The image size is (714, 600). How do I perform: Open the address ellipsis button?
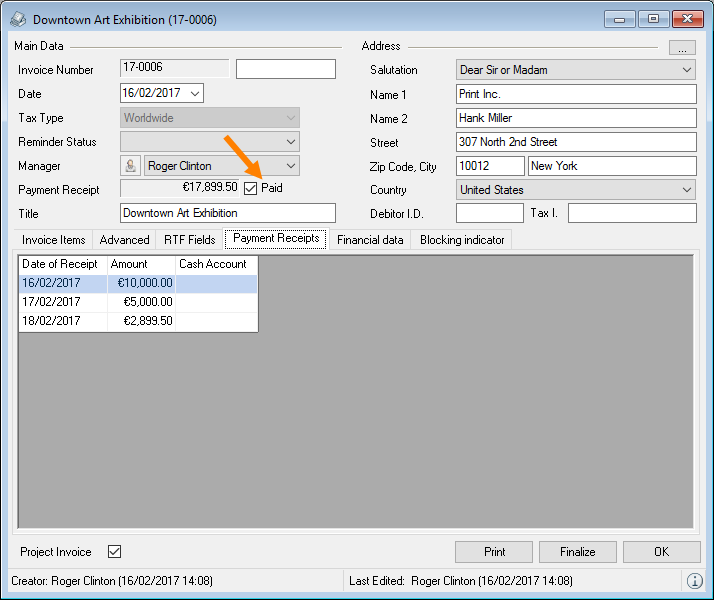click(x=682, y=47)
